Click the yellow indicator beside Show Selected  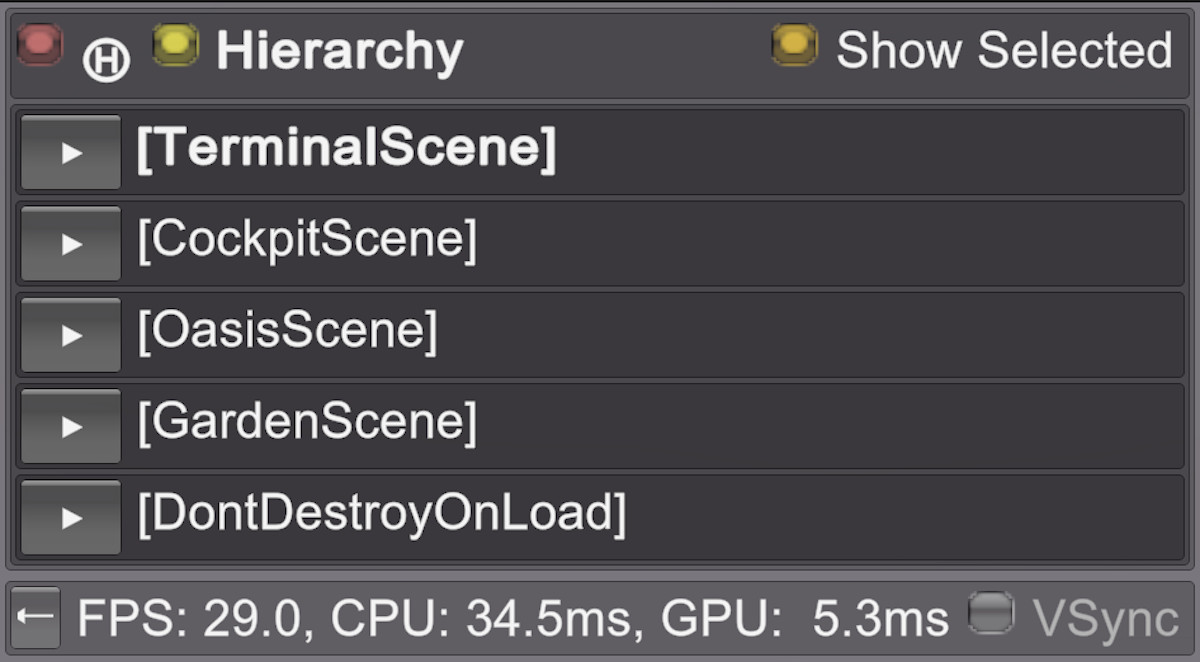click(794, 45)
